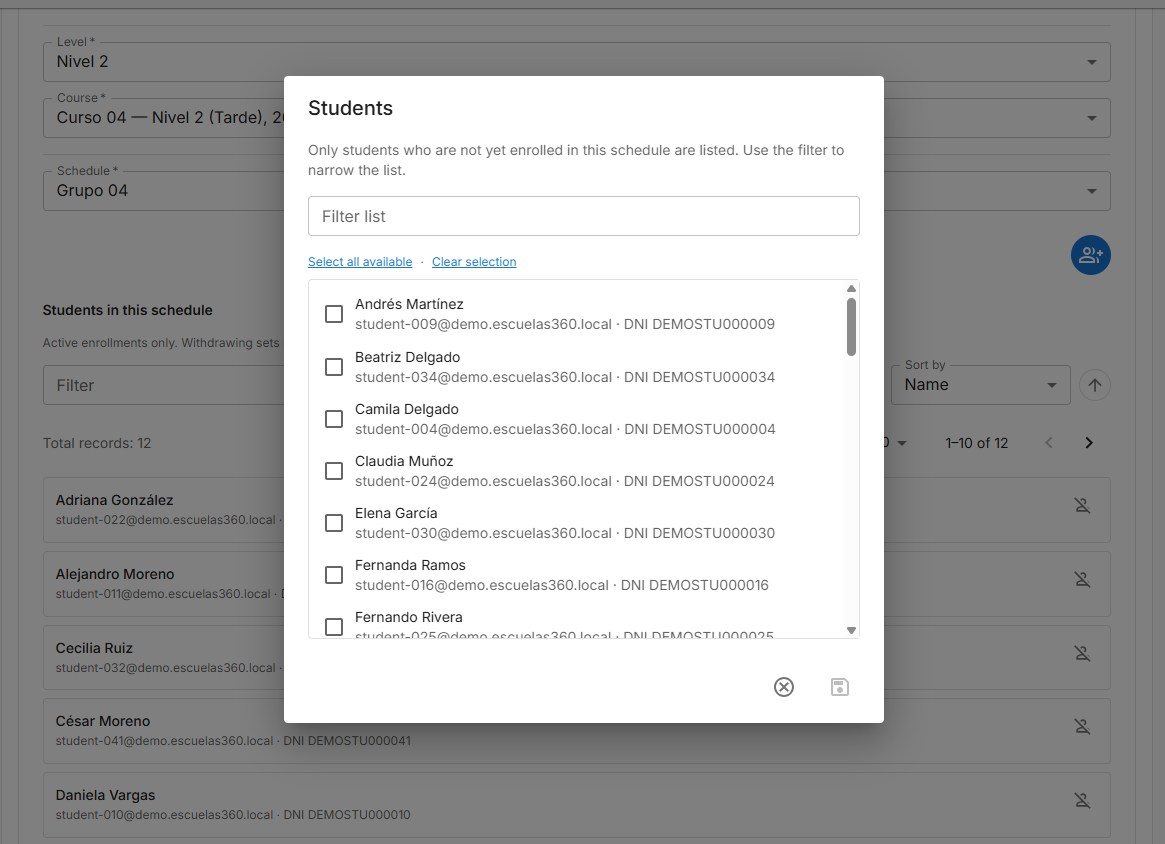This screenshot has width=1165, height=844.
Task: Click the 1–10 of 12 pagination label
Action: [x=976, y=443]
